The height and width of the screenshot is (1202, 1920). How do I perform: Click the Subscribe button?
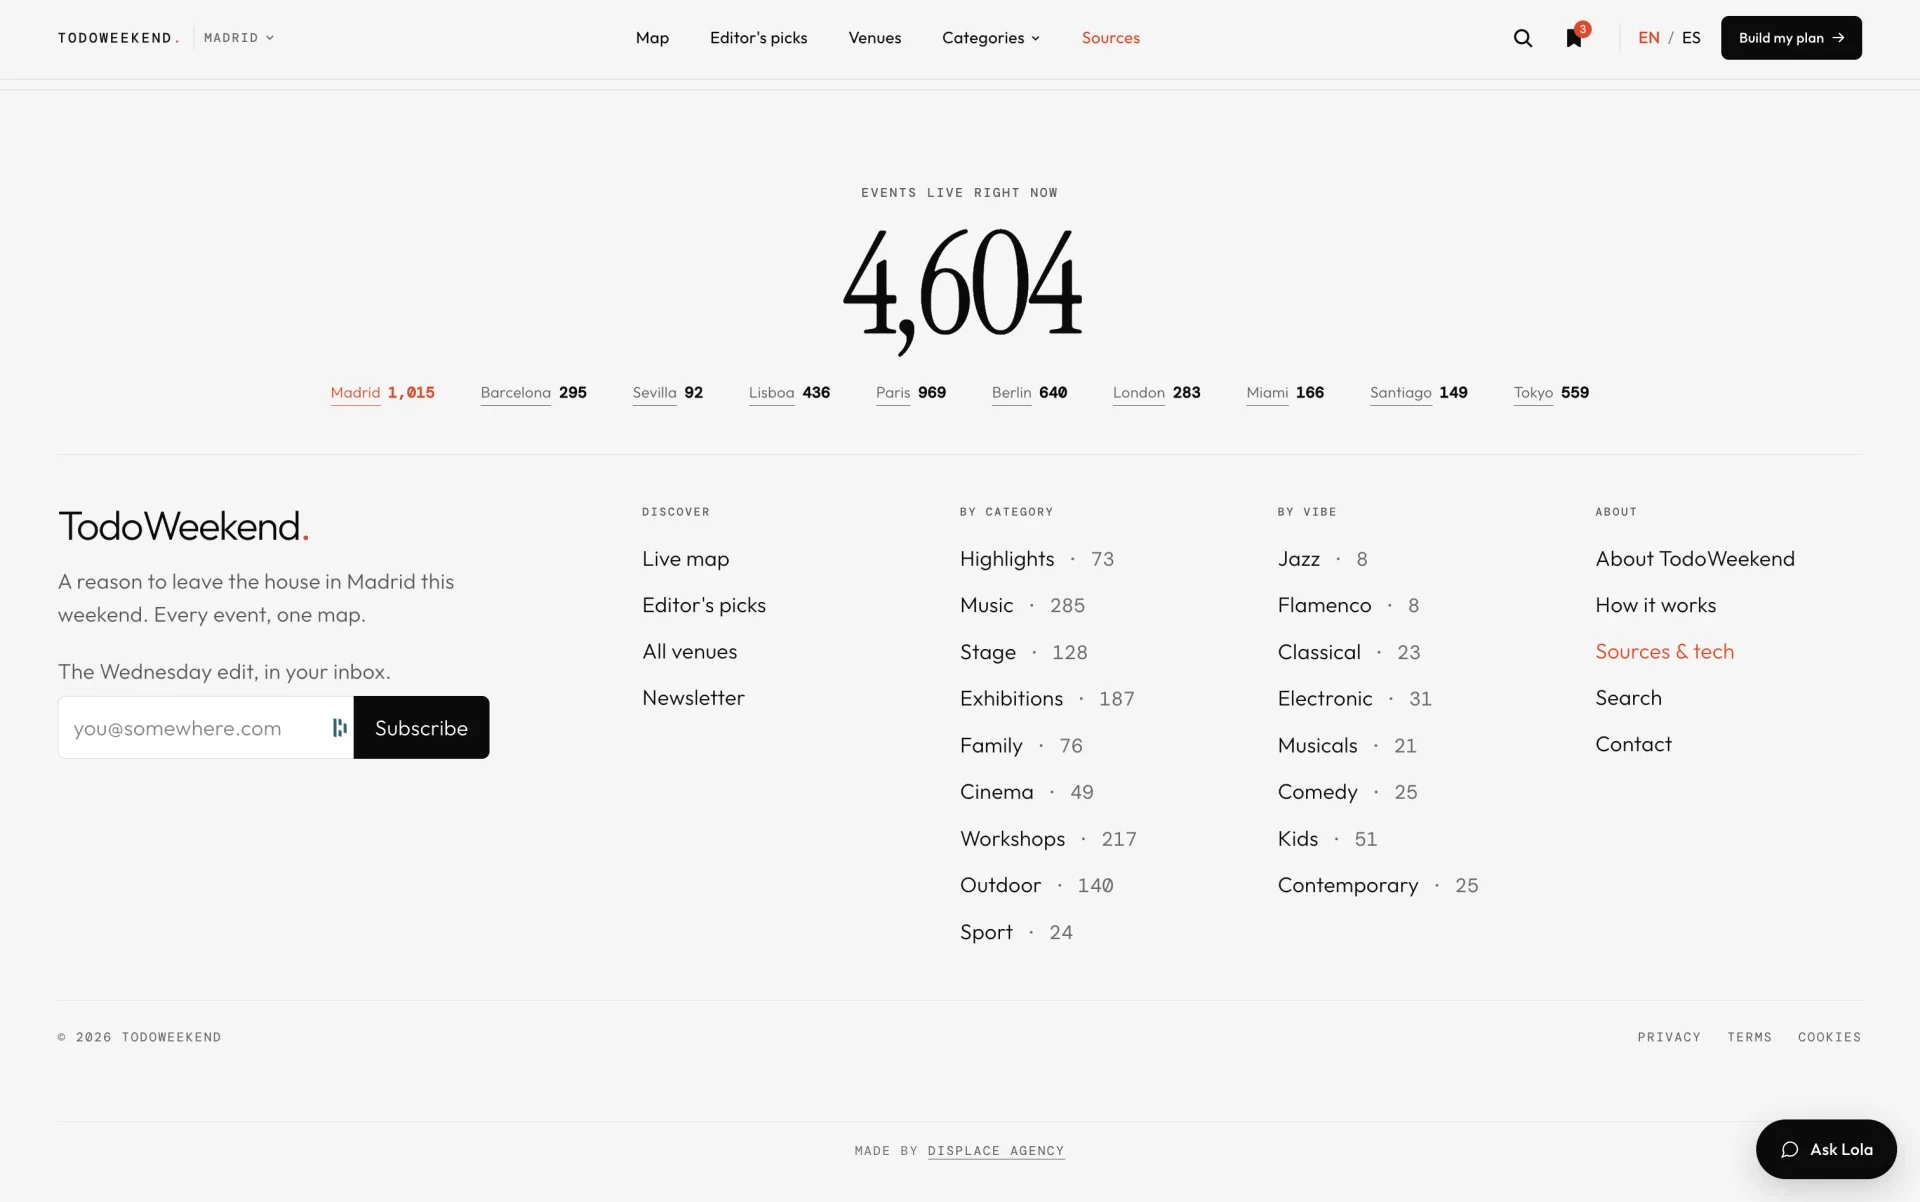[x=421, y=728]
